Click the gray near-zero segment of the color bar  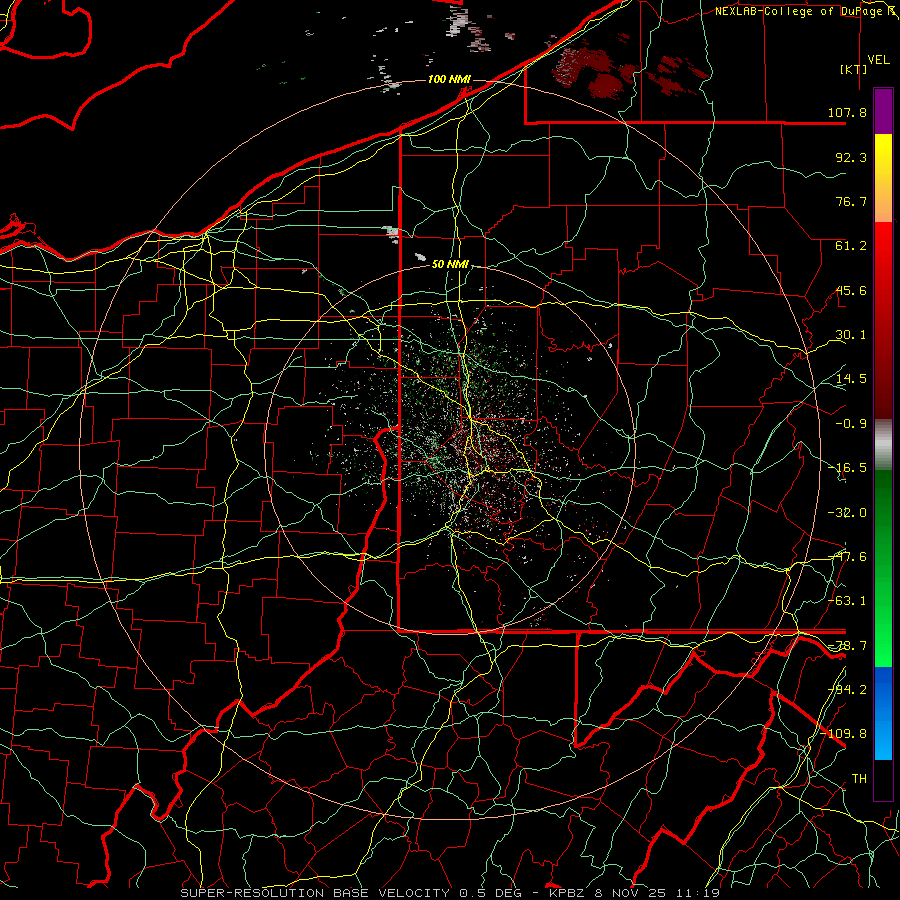(883, 445)
